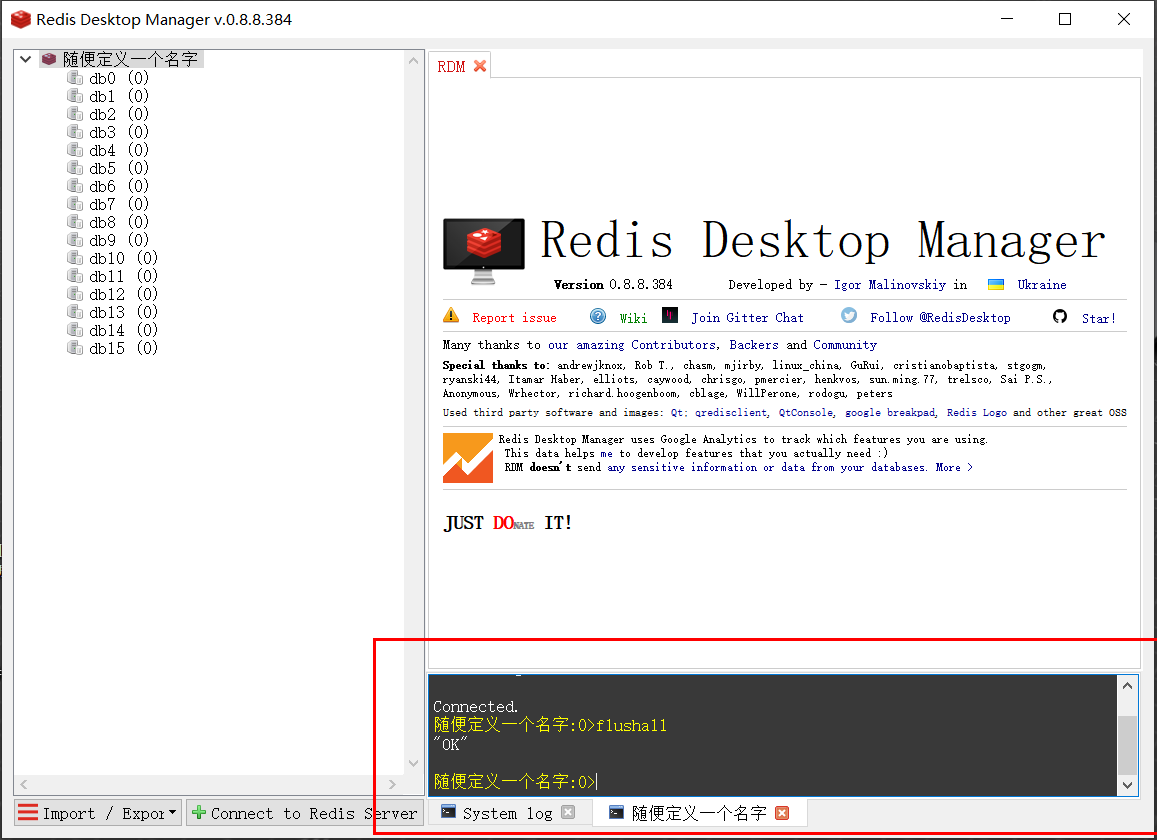Image resolution: width=1157 pixels, height=840 pixels.
Task: Select the db4 database icon
Action: (x=75, y=150)
